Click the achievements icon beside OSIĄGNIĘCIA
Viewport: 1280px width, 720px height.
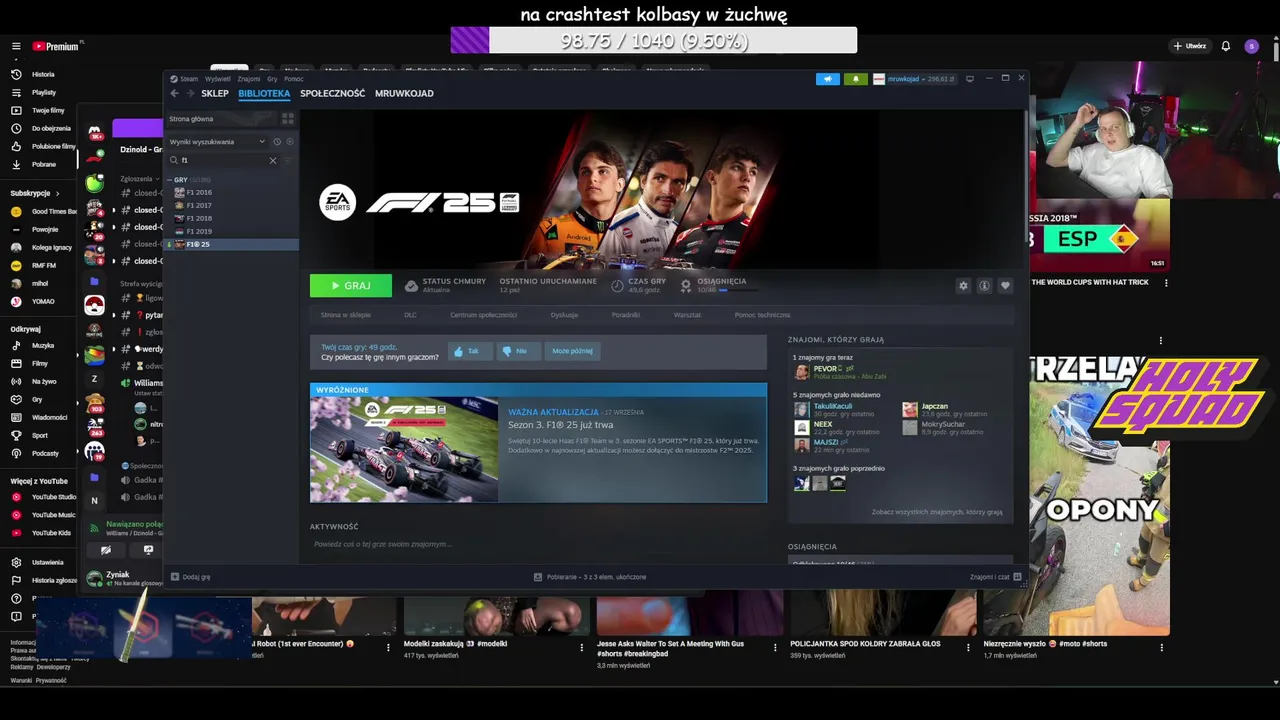pos(686,286)
